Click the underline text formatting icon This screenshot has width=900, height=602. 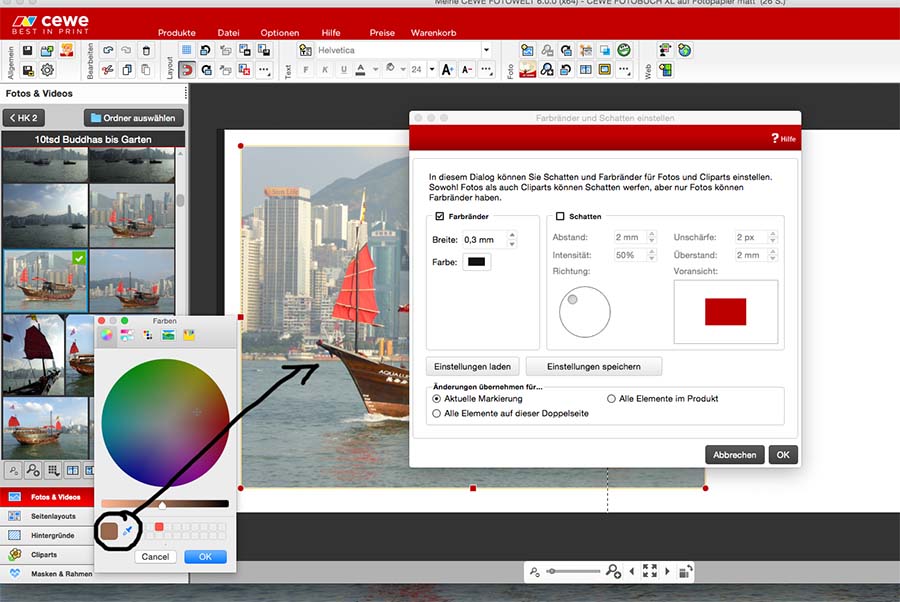tap(344, 70)
